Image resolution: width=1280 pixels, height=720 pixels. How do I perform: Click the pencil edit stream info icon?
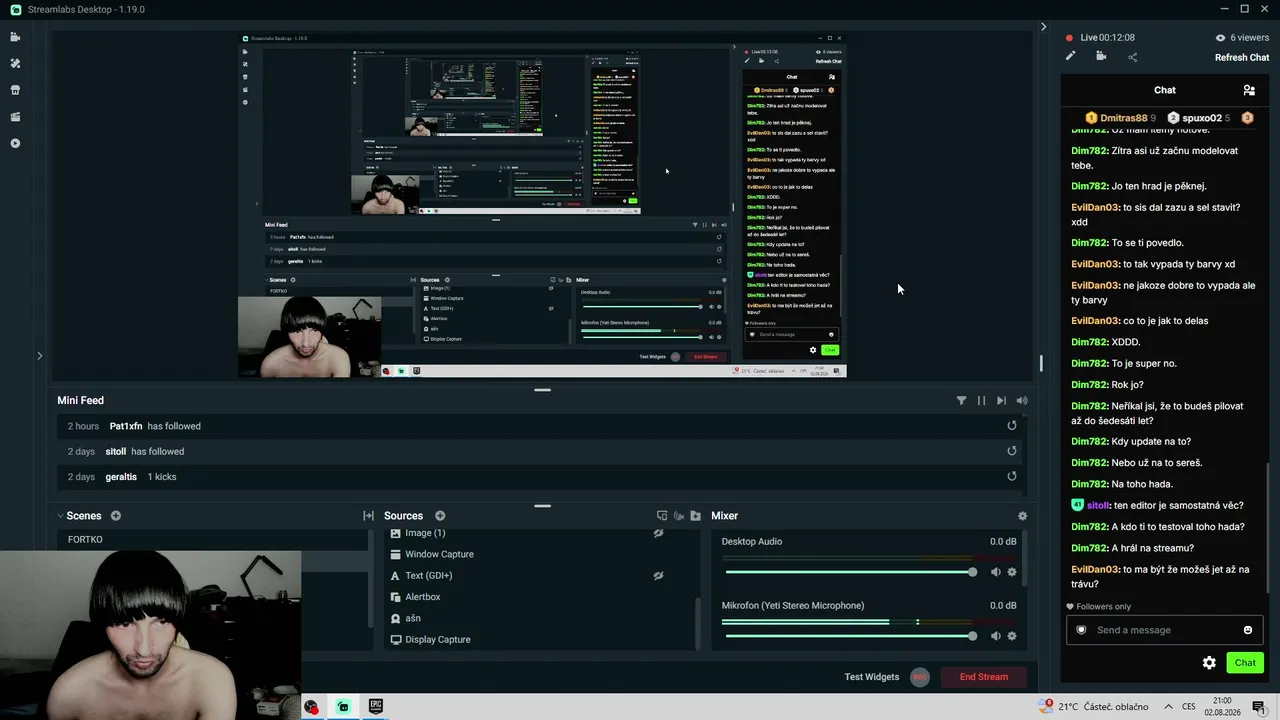[1070, 56]
